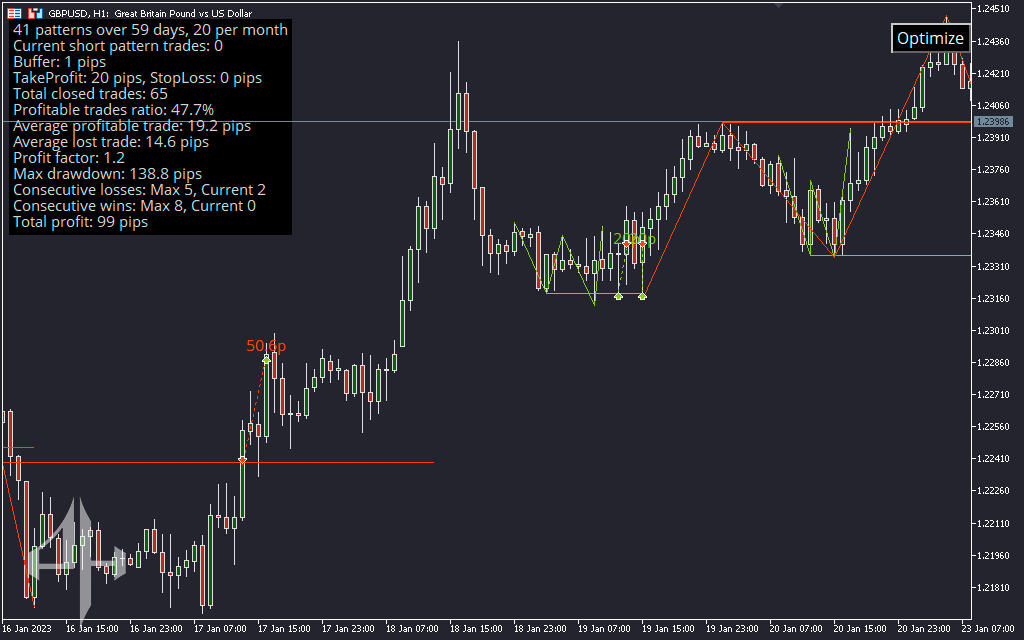Click the green up arrow below 19 Jan 07:00 candle
Viewport: 1024px width, 640px height.
618,296
